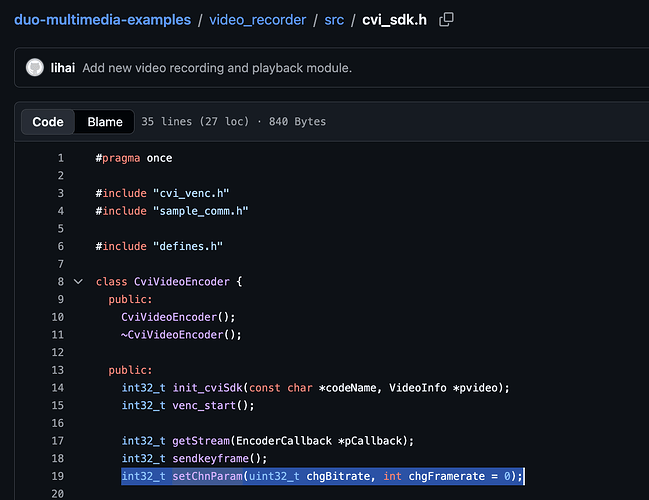Select line number 19

coord(58,476)
